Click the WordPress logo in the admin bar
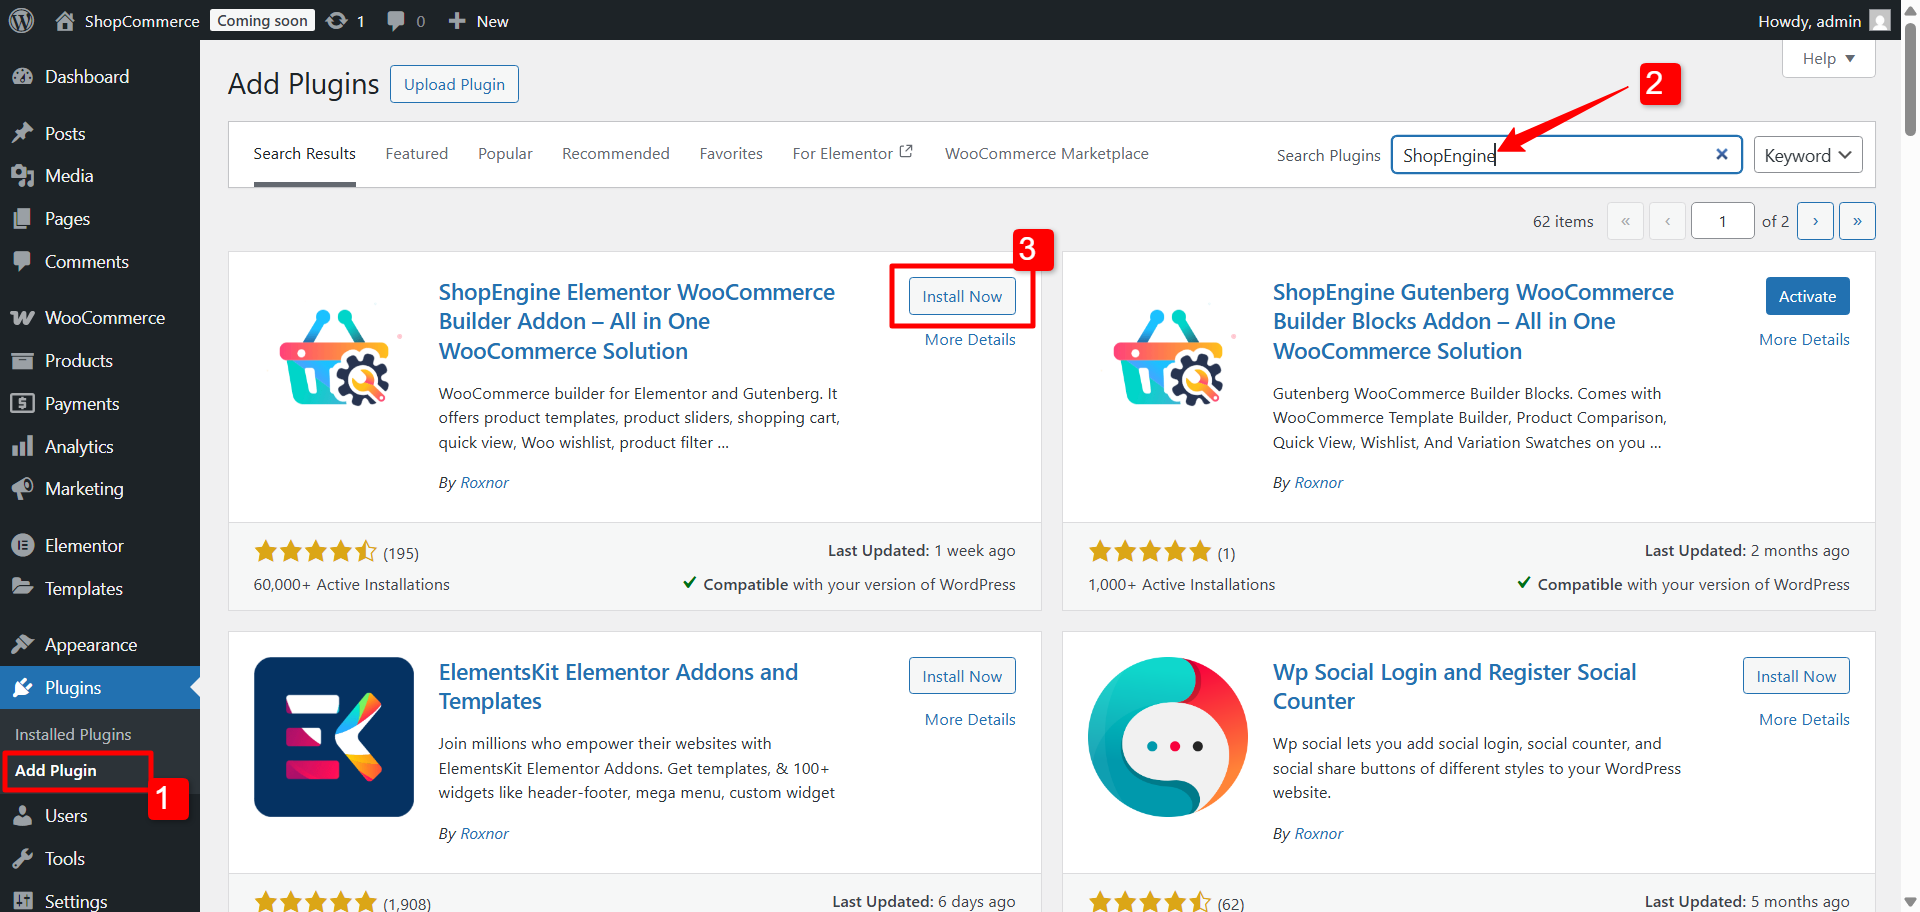This screenshot has height=912, width=1920. 21,20
